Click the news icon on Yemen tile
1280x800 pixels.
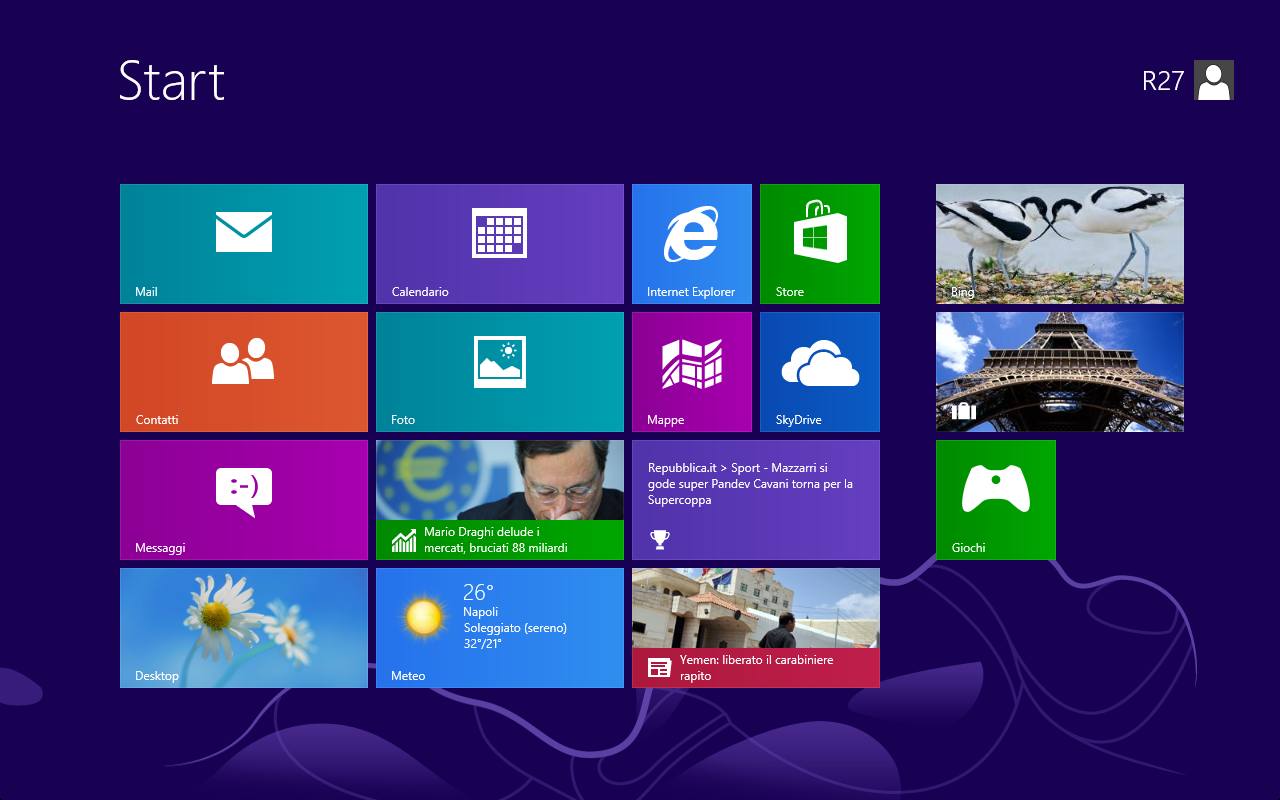coord(659,668)
